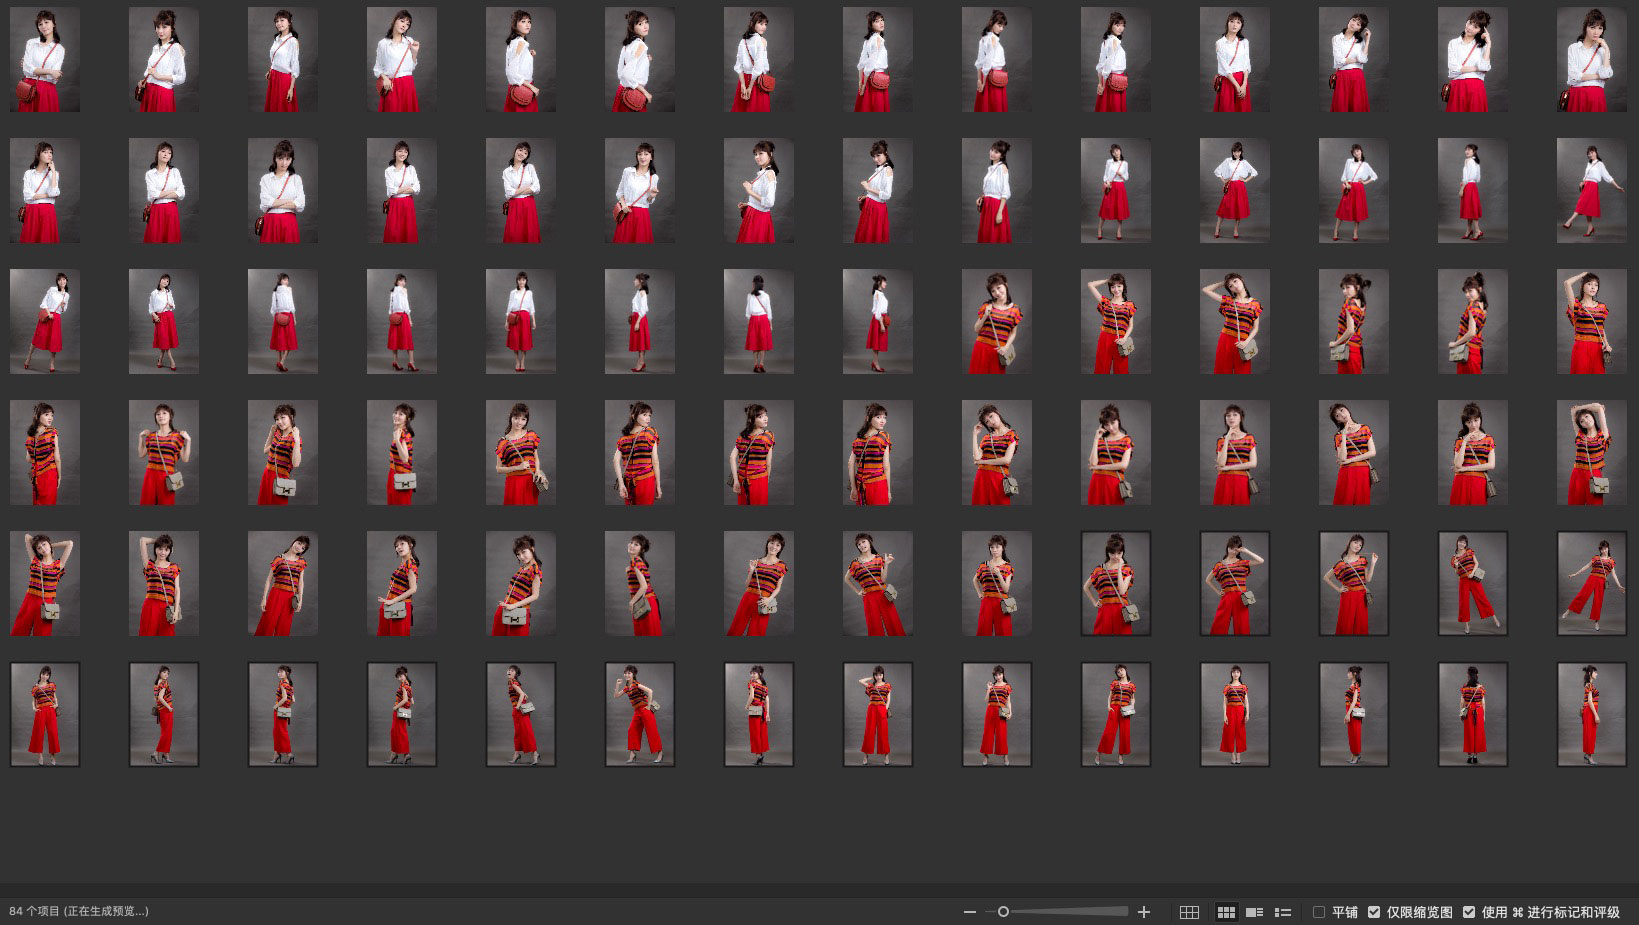Switch to details view icon
The width and height of the screenshot is (1639, 925).
(1254, 912)
